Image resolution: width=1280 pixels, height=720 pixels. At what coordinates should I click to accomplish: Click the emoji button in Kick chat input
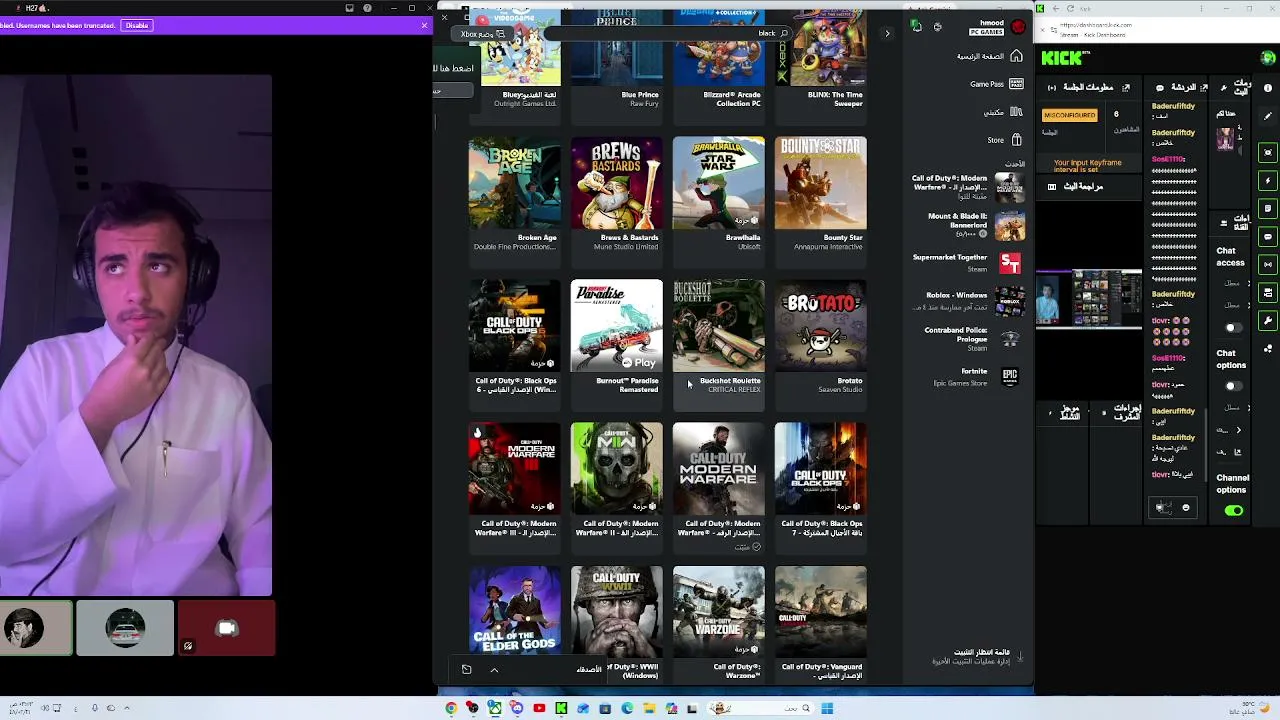coord(1186,508)
